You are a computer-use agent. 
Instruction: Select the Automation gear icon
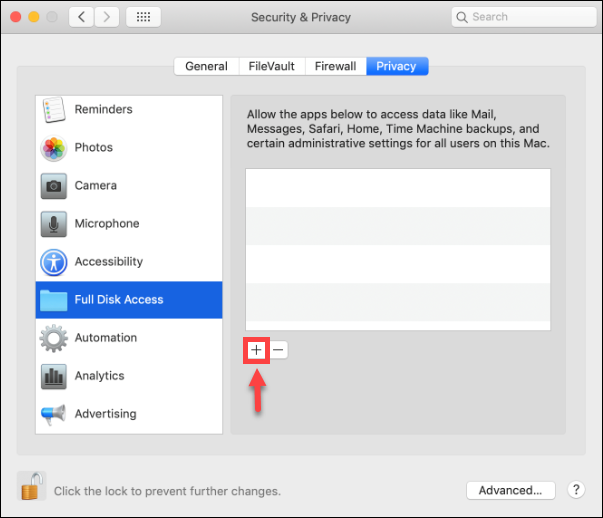(53, 338)
